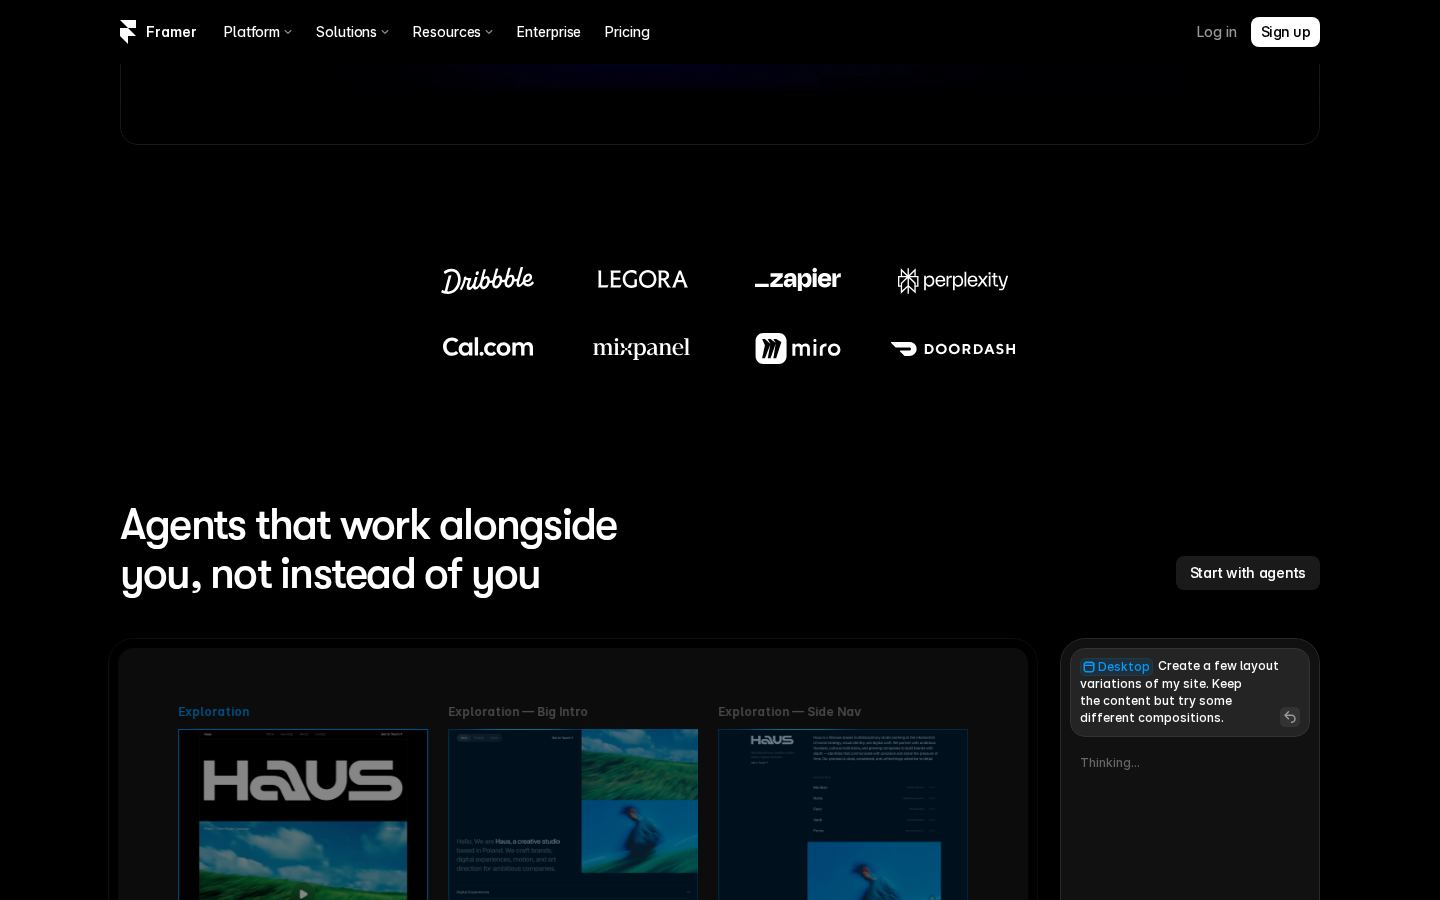1440x900 pixels.
Task: Click the Agents that work alongside heading
Action: (x=368, y=549)
